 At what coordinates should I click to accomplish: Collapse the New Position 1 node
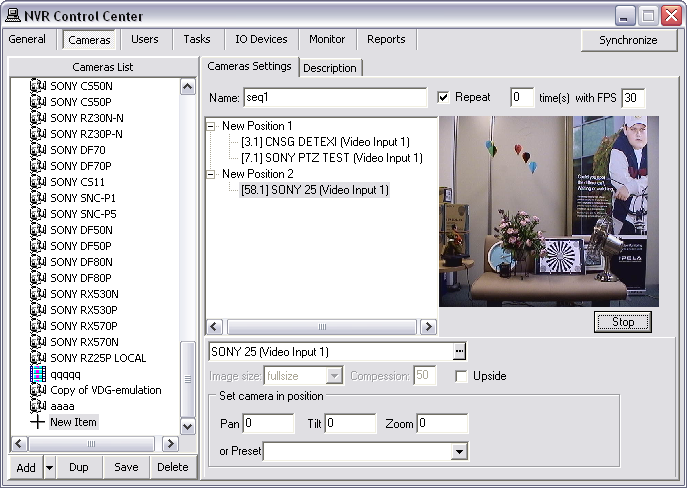click(x=211, y=126)
